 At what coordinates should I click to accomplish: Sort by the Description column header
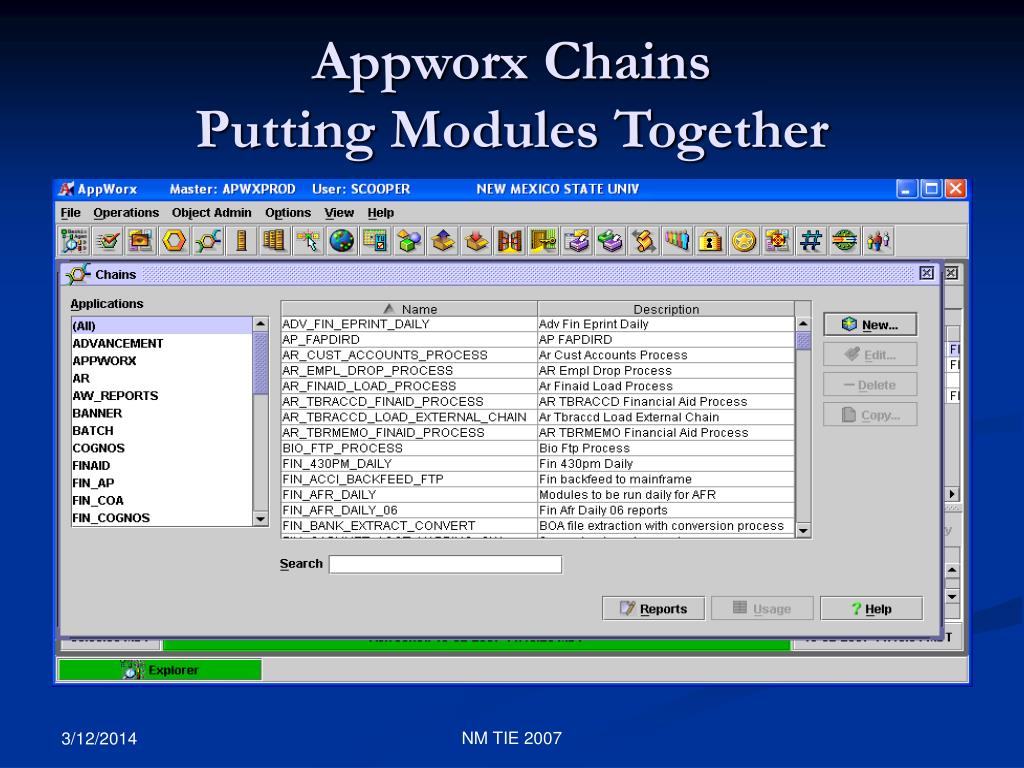tap(666, 309)
